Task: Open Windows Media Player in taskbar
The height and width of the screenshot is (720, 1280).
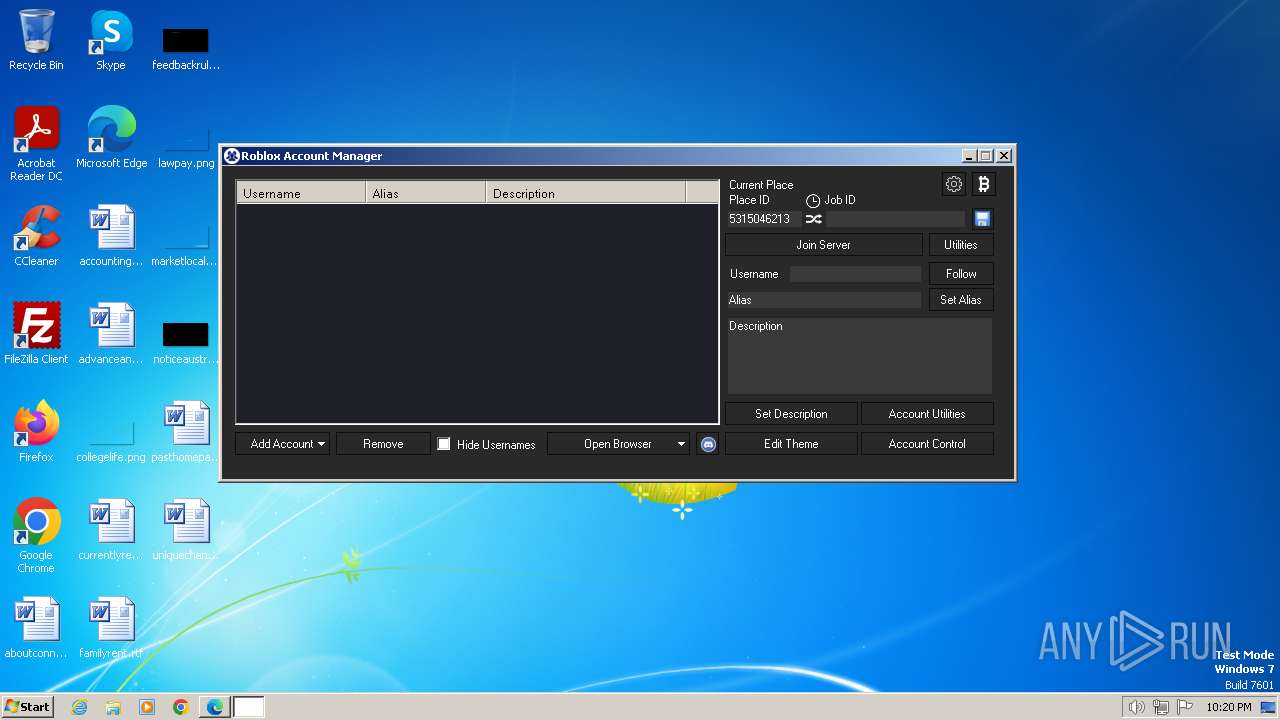Action: tap(147, 707)
